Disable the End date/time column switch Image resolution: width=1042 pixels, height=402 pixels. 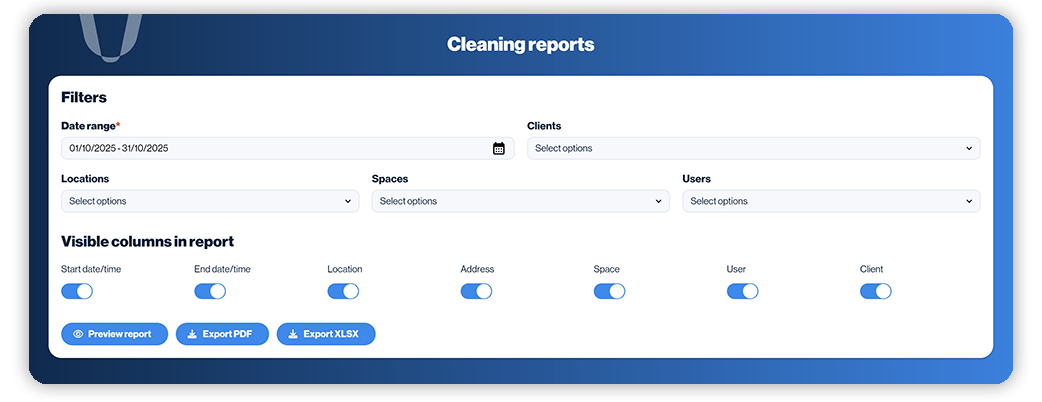[x=210, y=291]
